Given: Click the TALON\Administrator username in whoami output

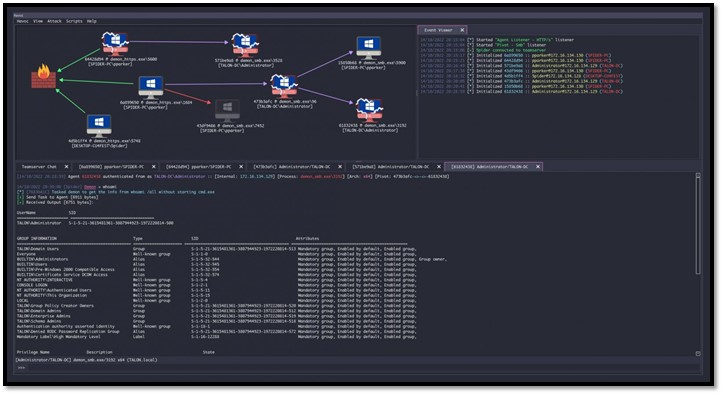Looking at the screenshot, I should [39, 223].
